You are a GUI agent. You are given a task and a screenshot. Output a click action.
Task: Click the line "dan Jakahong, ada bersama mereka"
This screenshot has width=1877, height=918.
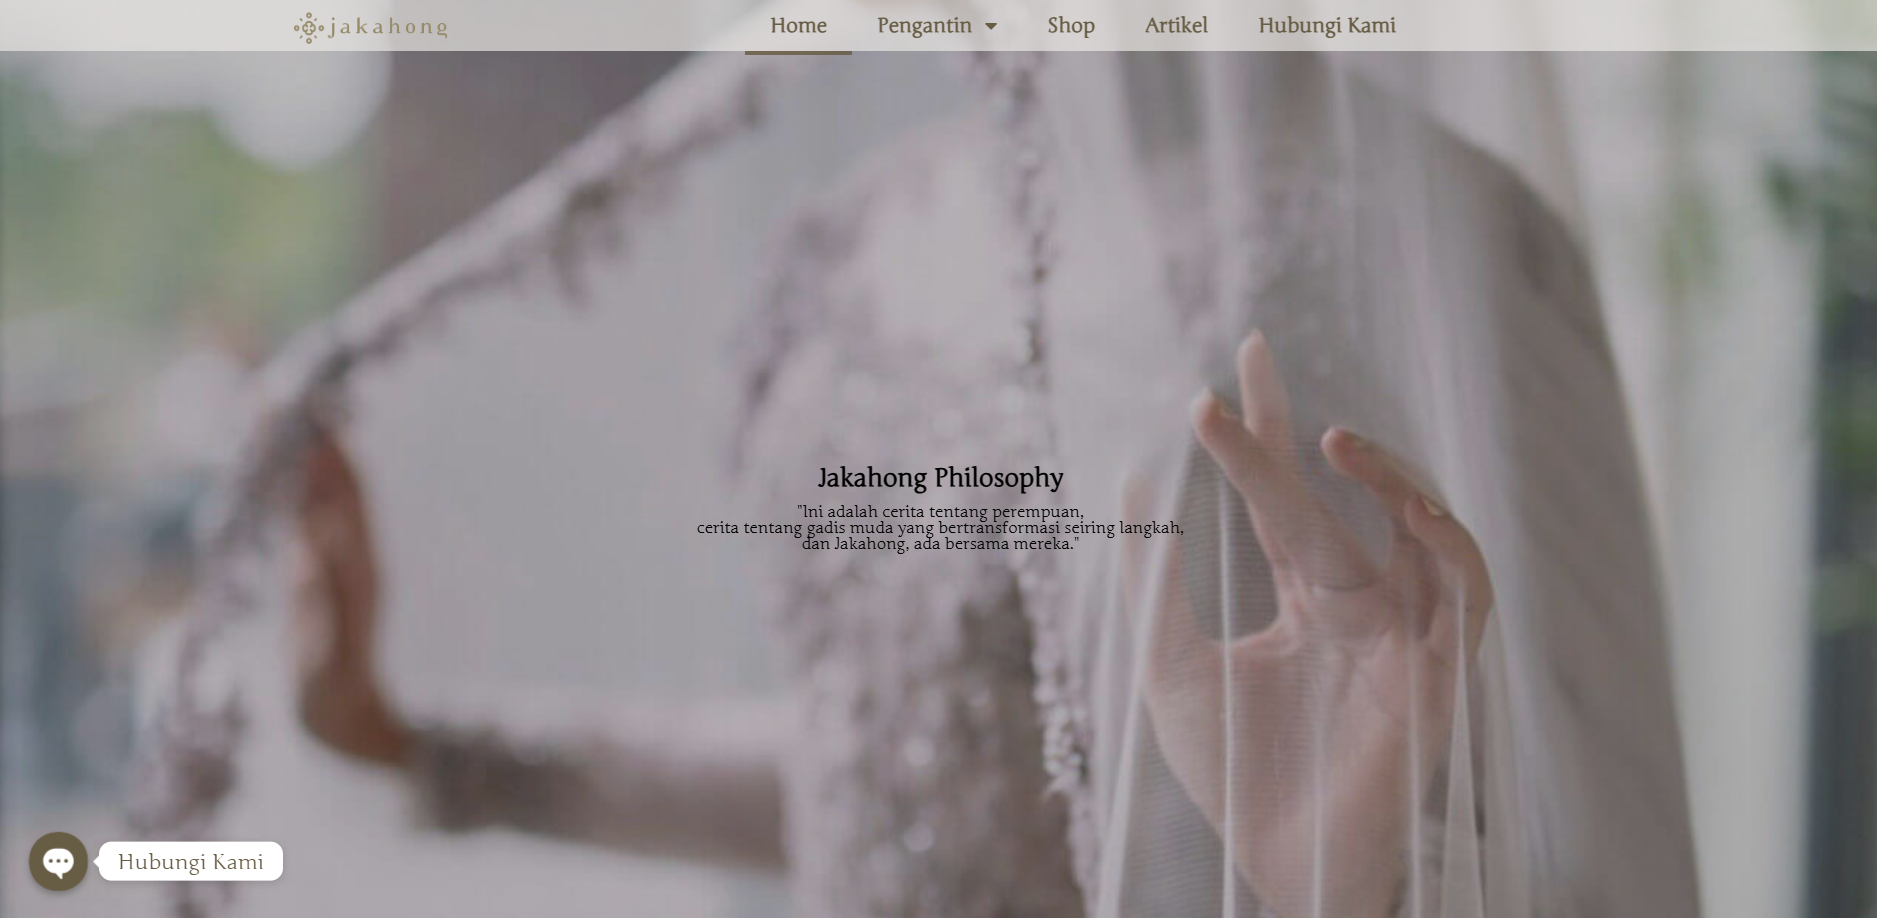[940, 544]
